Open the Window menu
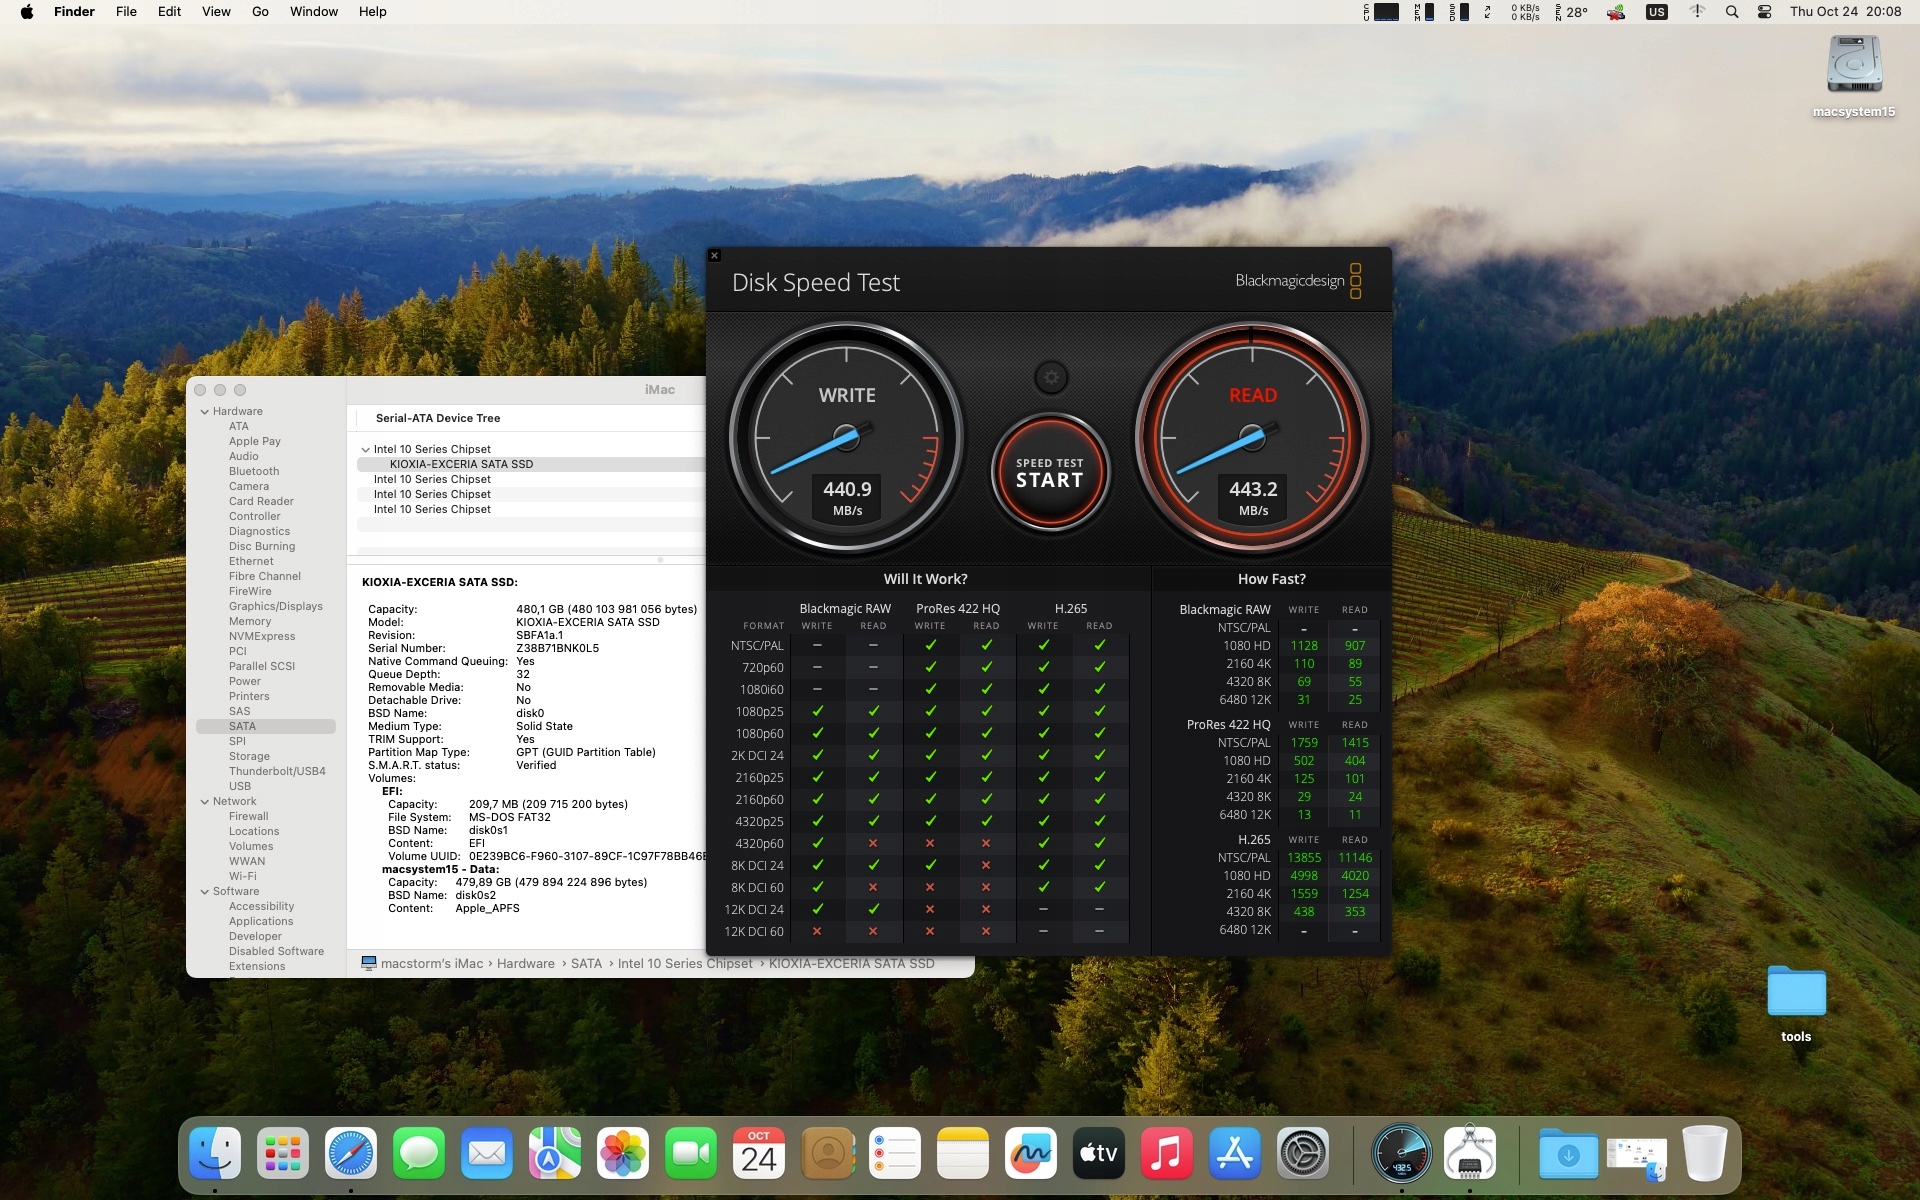The image size is (1920, 1200). click(x=313, y=12)
